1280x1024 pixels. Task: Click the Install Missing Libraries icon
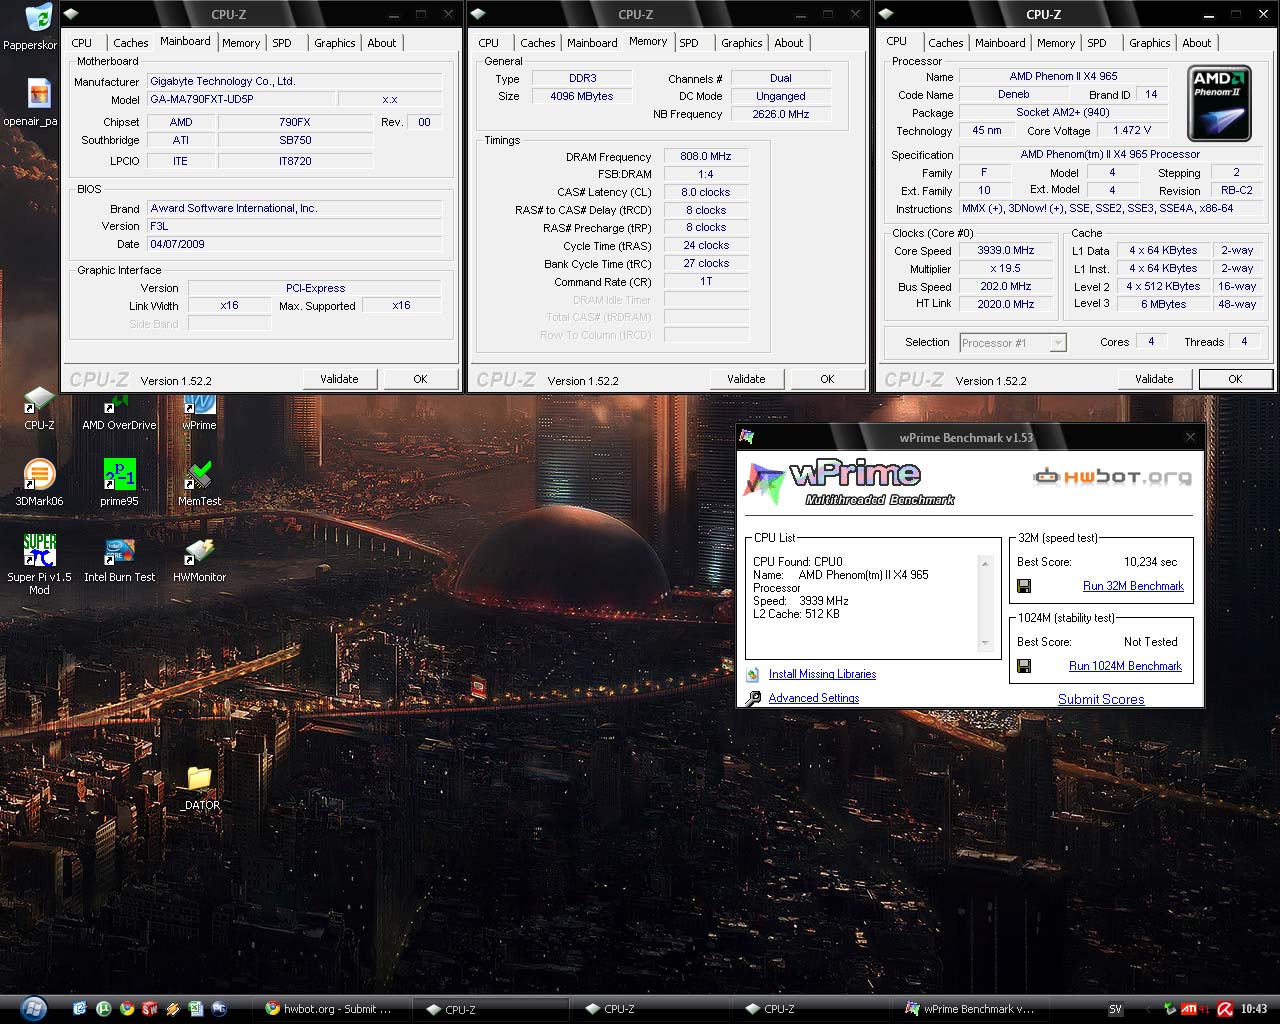pos(753,675)
